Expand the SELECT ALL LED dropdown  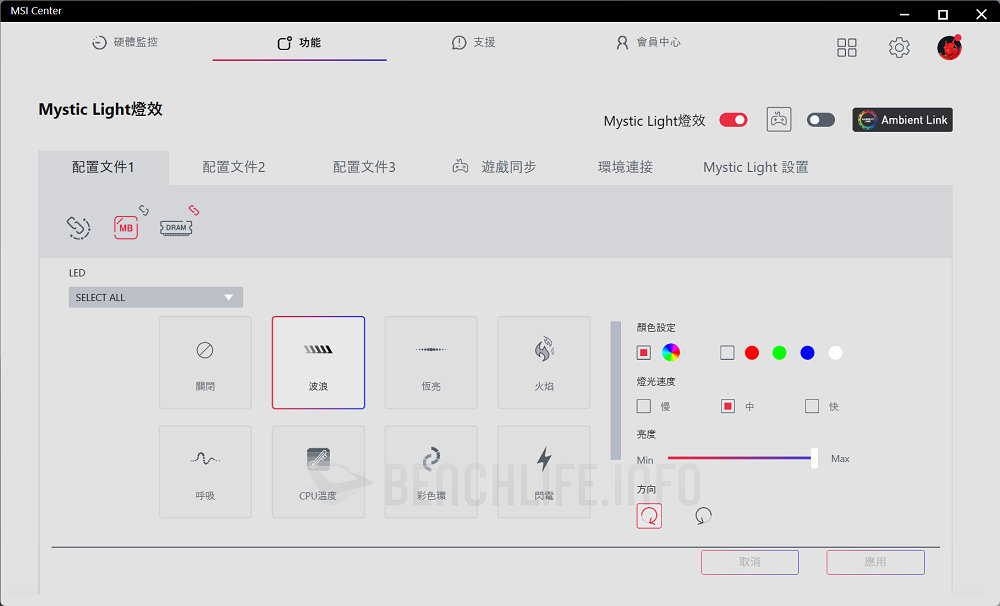click(156, 297)
